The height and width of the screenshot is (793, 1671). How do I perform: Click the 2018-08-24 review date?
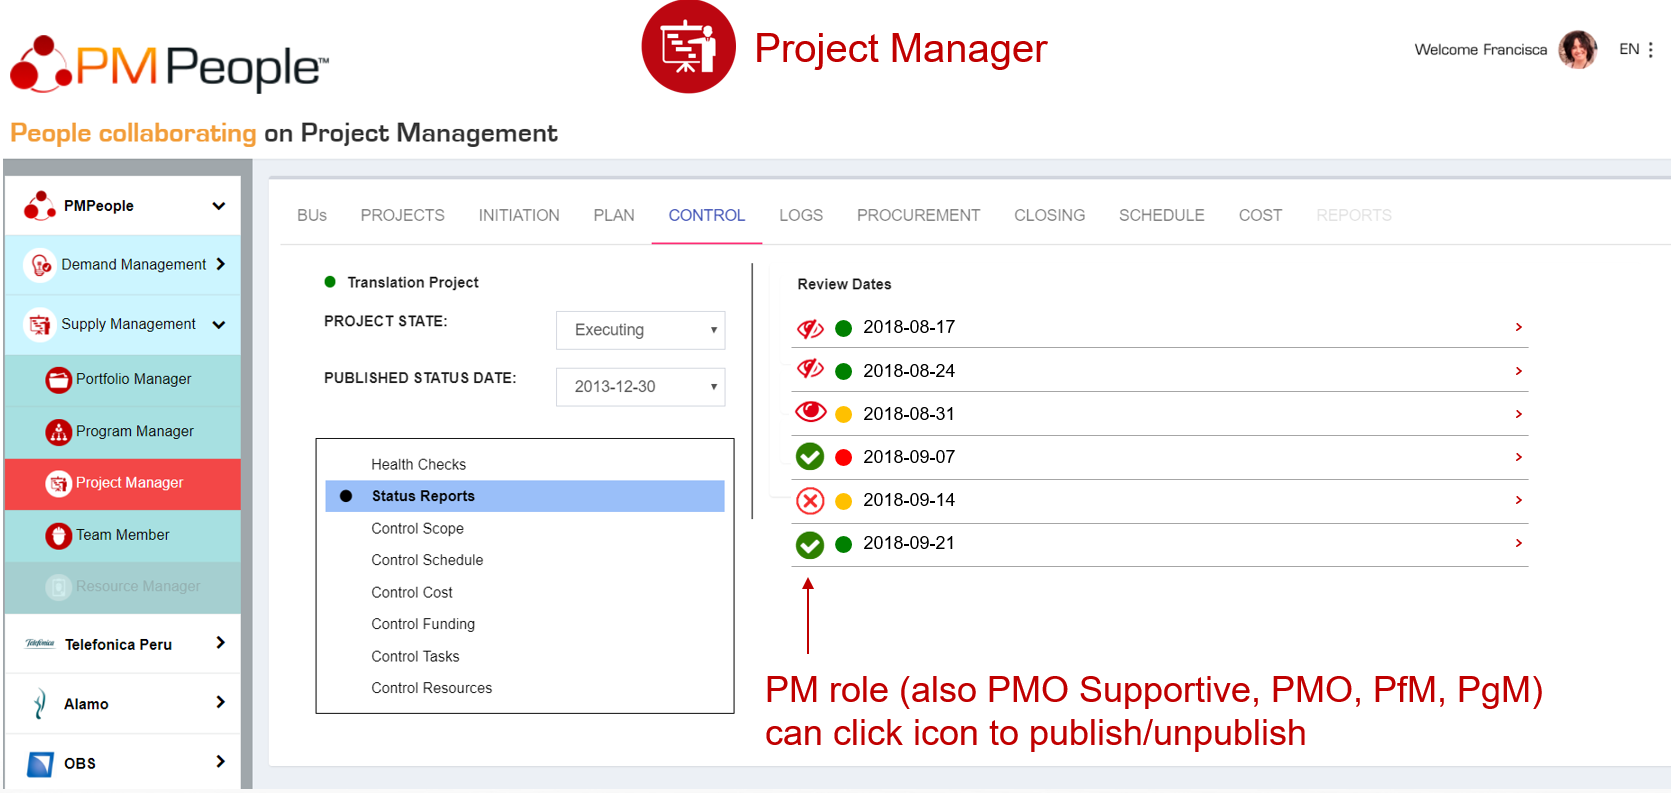tap(909, 371)
